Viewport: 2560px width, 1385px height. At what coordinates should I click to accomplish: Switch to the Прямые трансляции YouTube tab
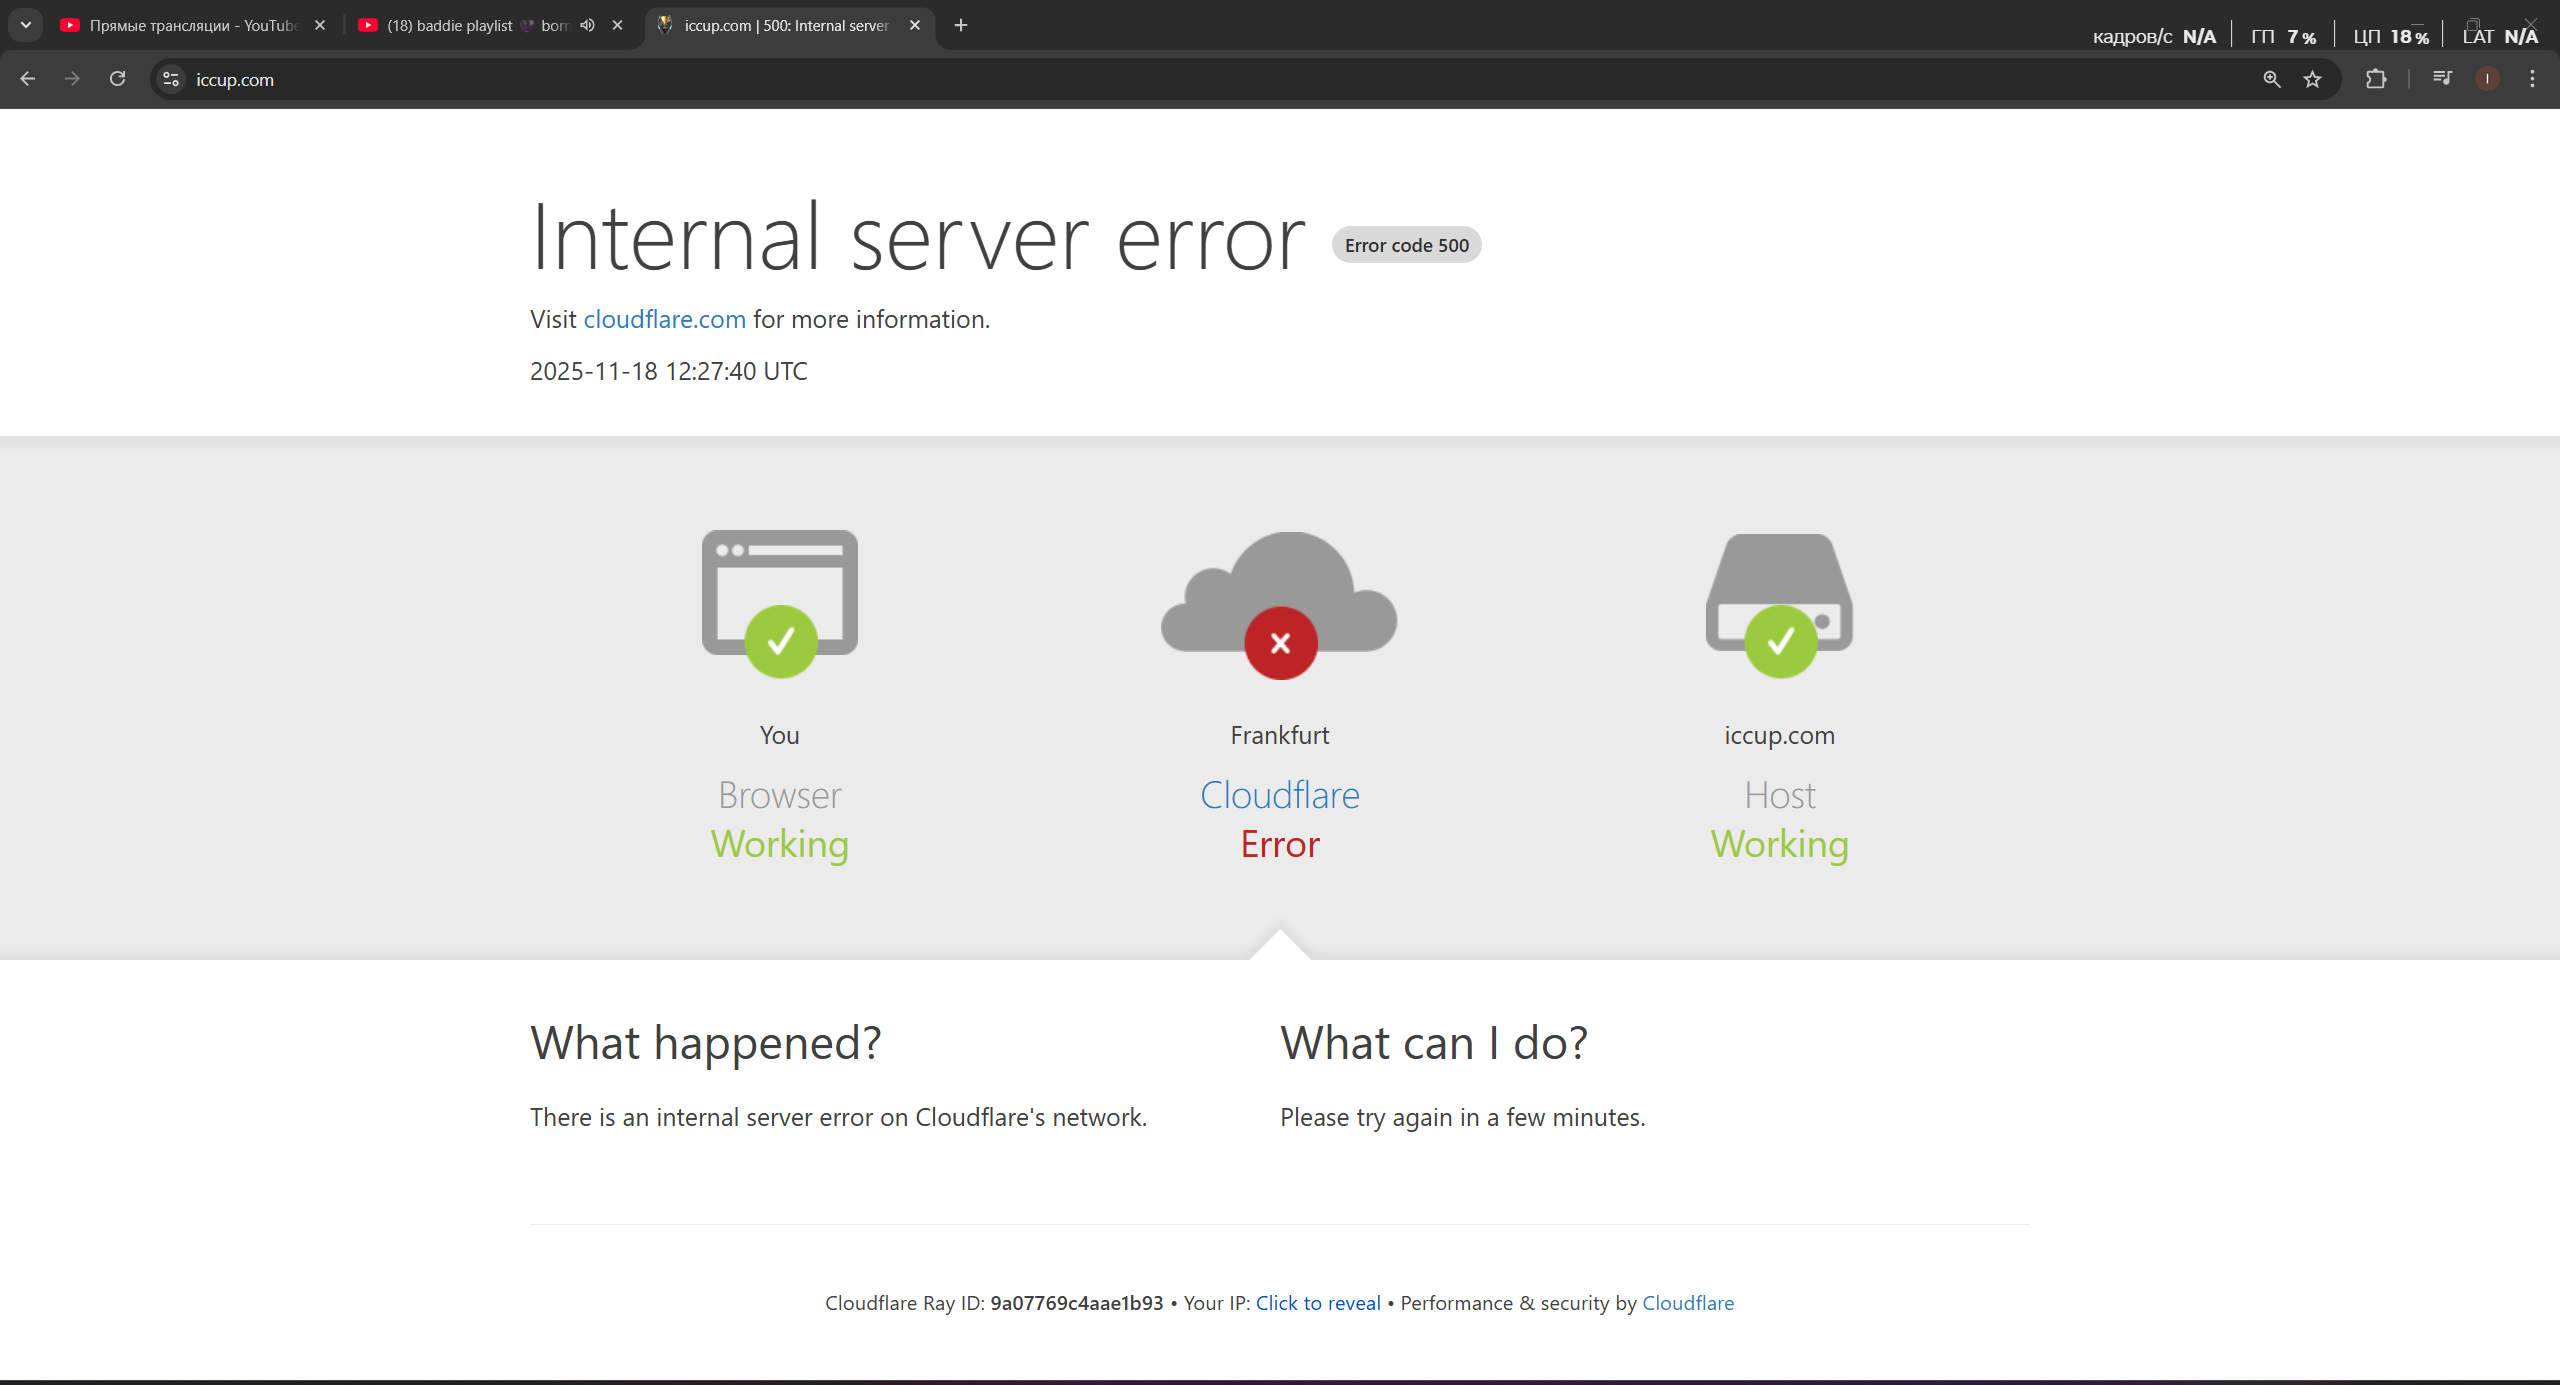(x=190, y=25)
